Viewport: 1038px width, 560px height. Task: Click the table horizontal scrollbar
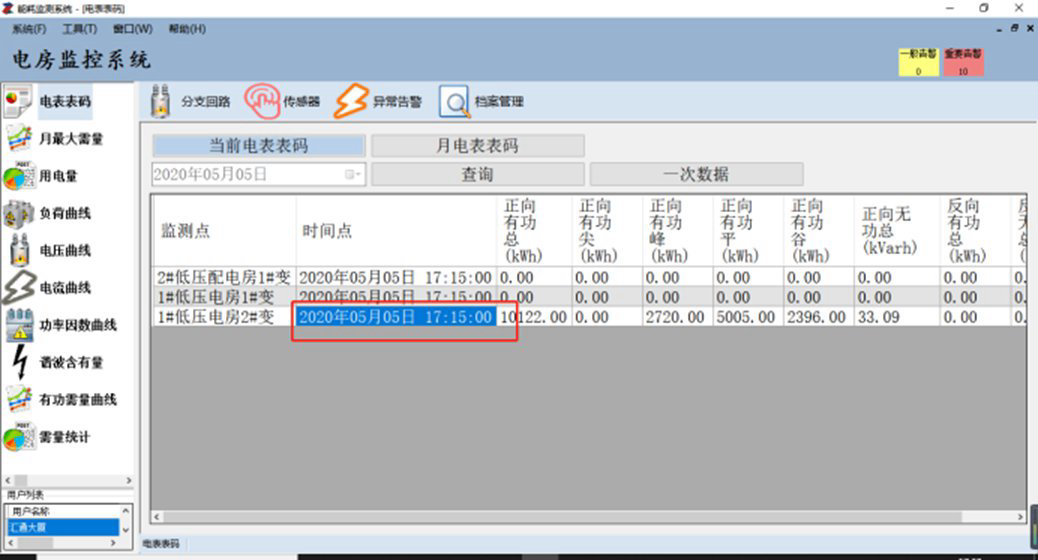[561, 516]
